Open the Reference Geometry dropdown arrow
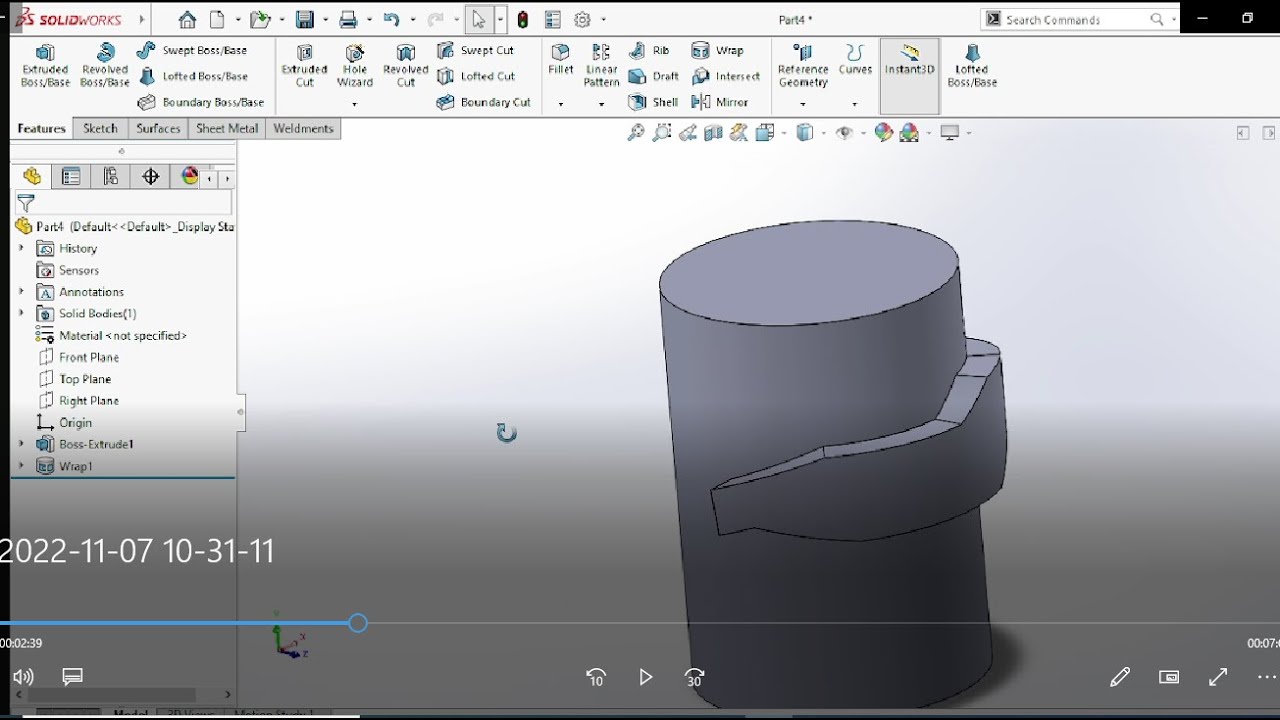The width and height of the screenshot is (1280, 720). (803, 103)
